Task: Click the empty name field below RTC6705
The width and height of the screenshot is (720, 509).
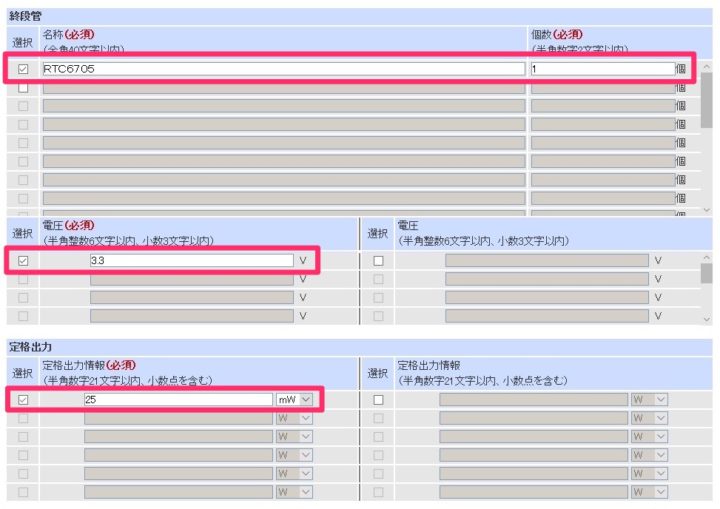Action: click(x=283, y=88)
